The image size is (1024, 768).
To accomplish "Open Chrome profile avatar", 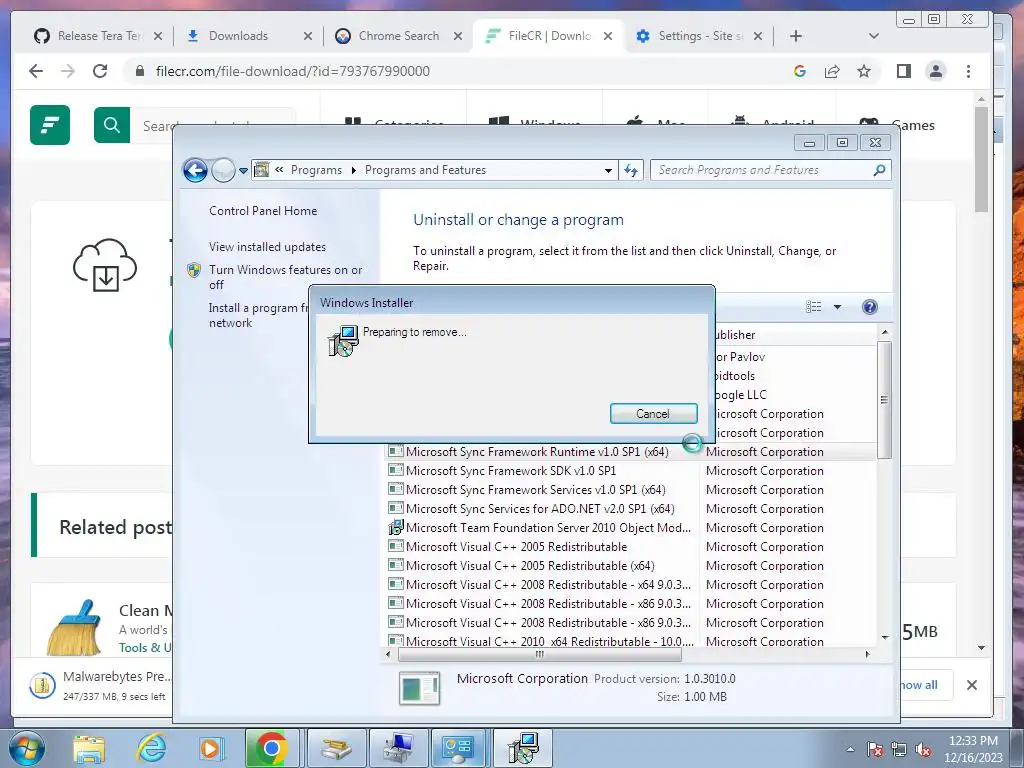I will 936,71.
